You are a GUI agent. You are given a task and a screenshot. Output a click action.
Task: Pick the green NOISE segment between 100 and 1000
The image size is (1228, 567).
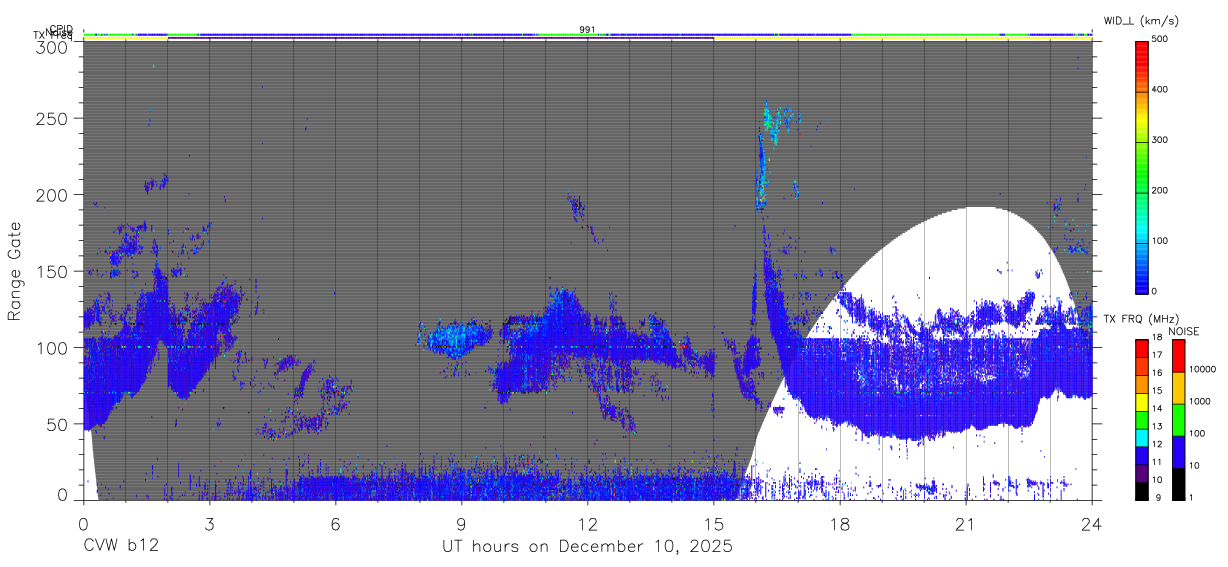[x=1177, y=419]
